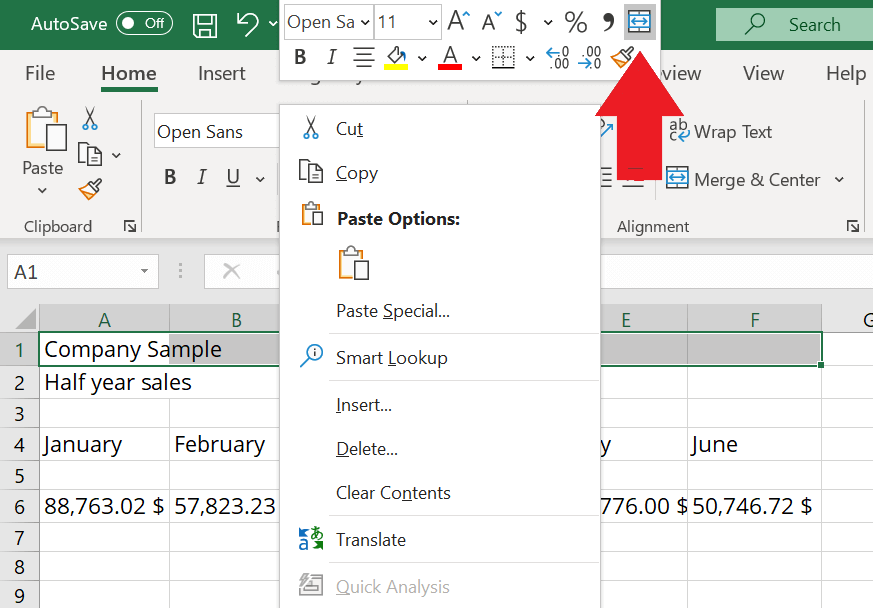Click the highlighted Merge Cells icon
This screenshot has width=873, height=608.
click(639, 21)
